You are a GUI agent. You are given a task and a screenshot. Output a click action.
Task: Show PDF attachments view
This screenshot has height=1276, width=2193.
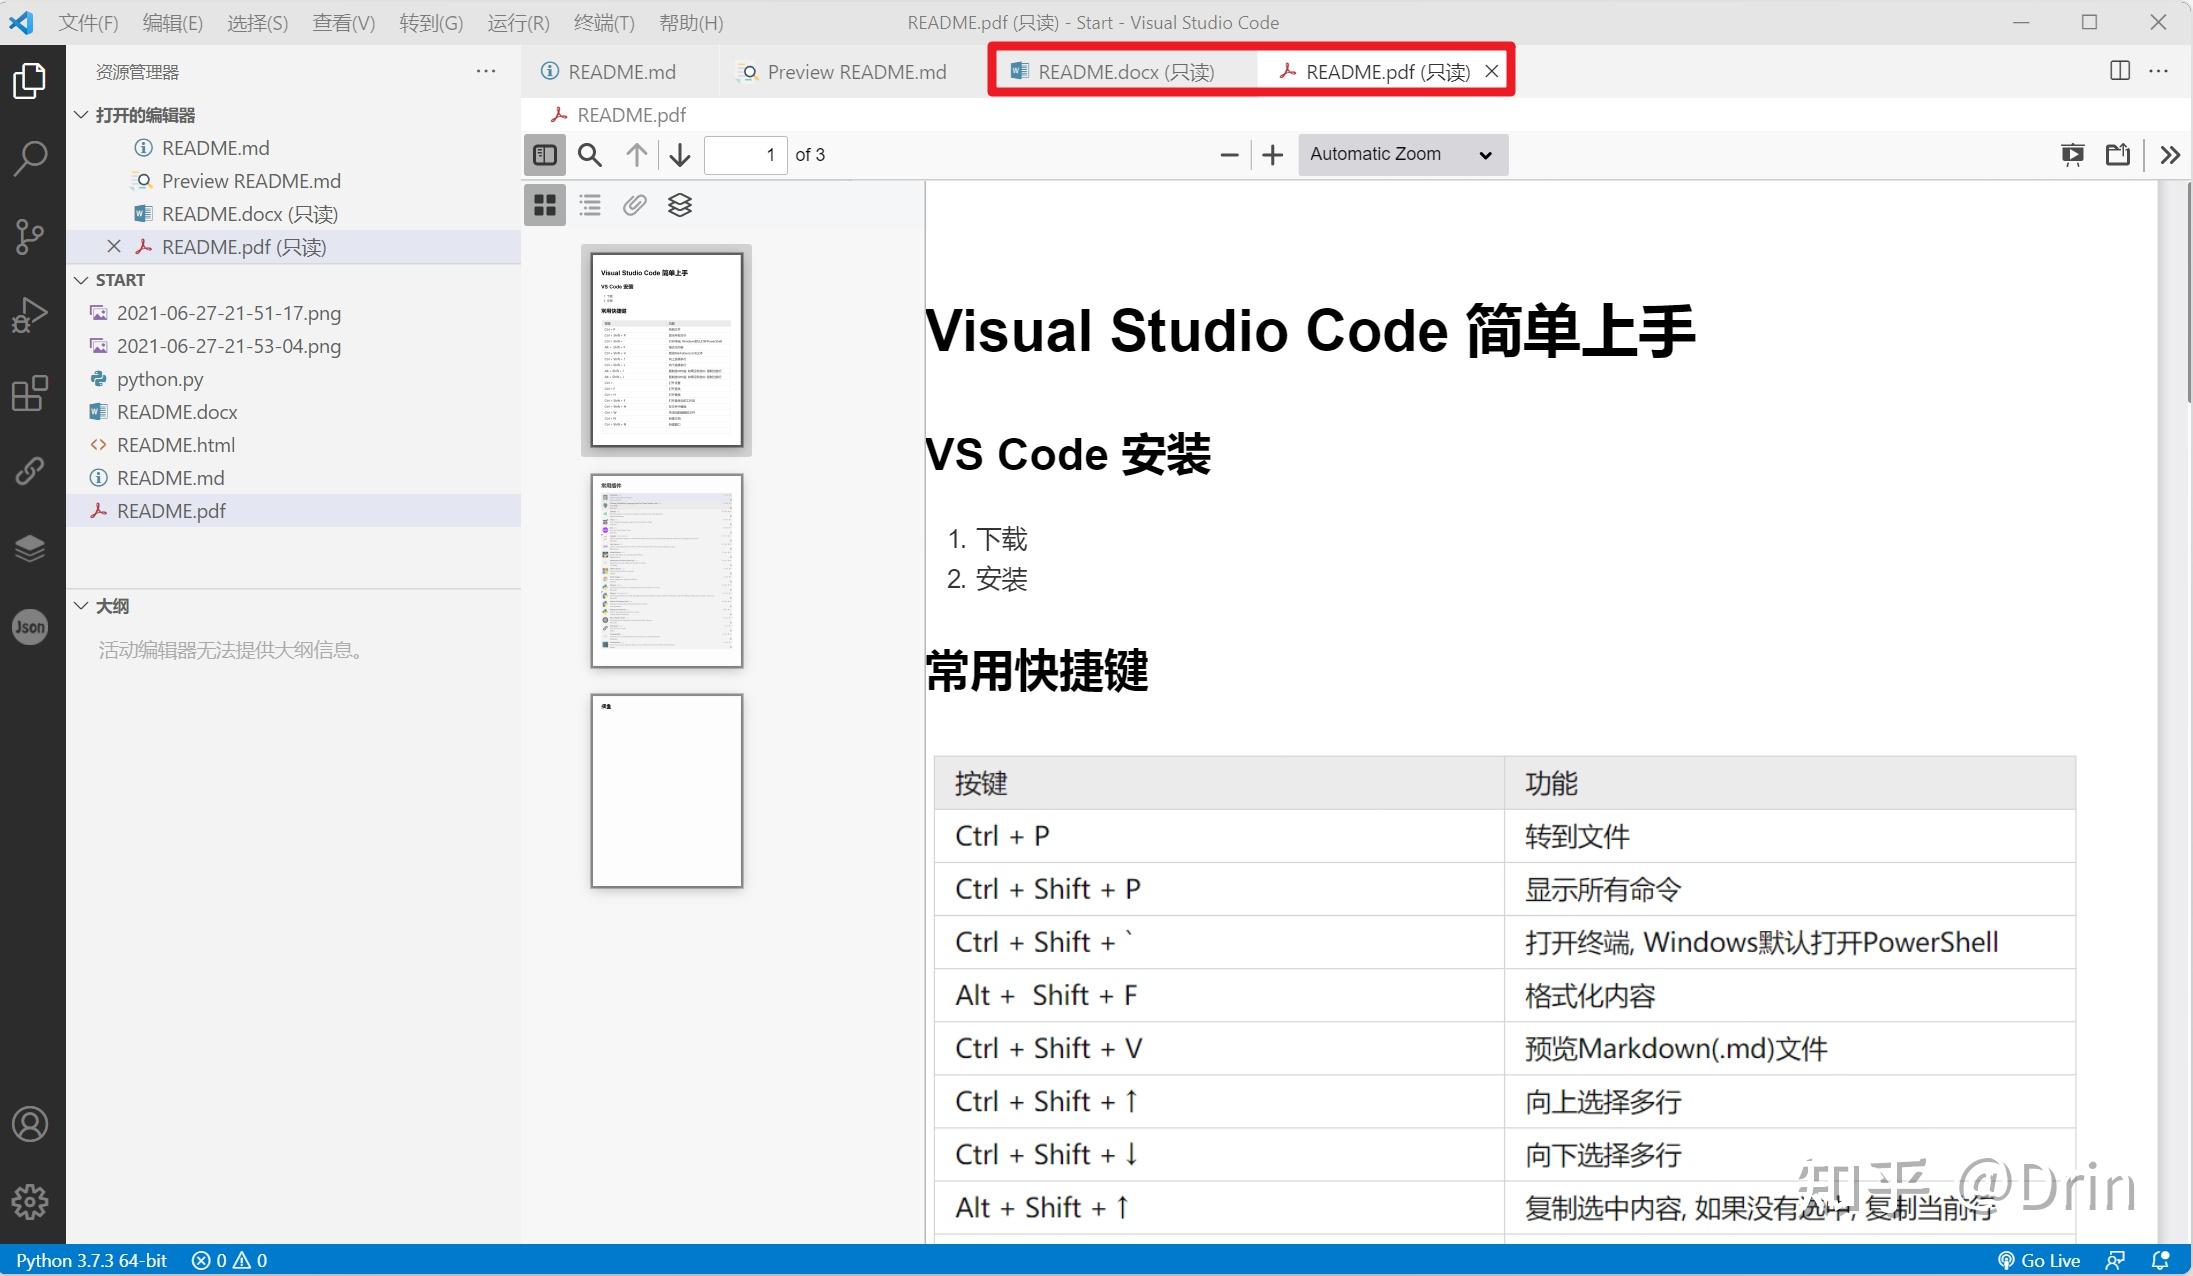tap(635, 205)
